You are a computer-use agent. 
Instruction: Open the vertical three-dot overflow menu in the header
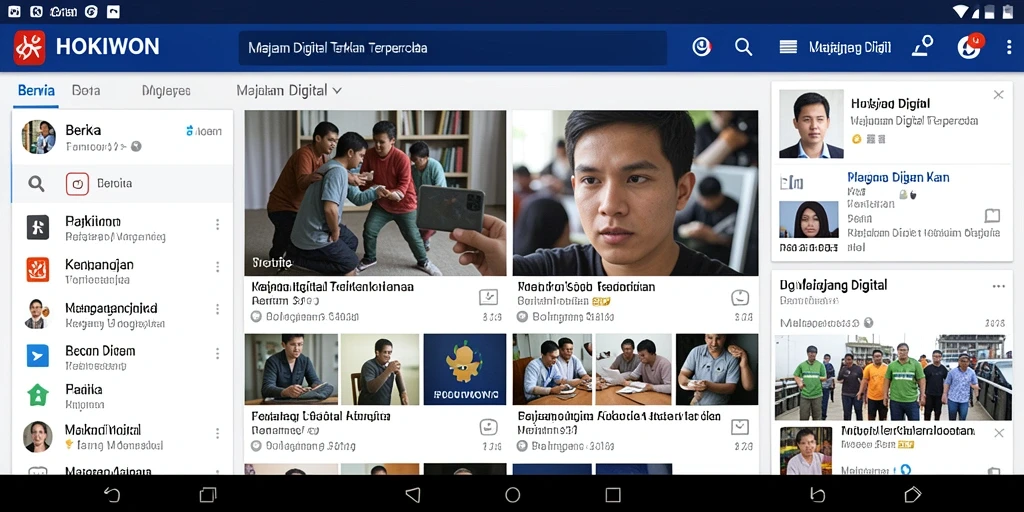[x=1009, y=47]
